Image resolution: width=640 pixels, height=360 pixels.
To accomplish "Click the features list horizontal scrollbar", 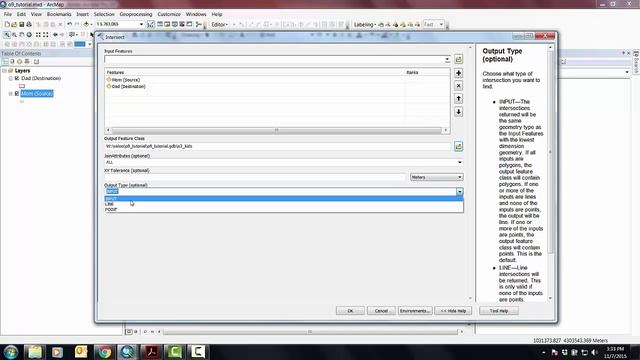I will coord(277,130).
